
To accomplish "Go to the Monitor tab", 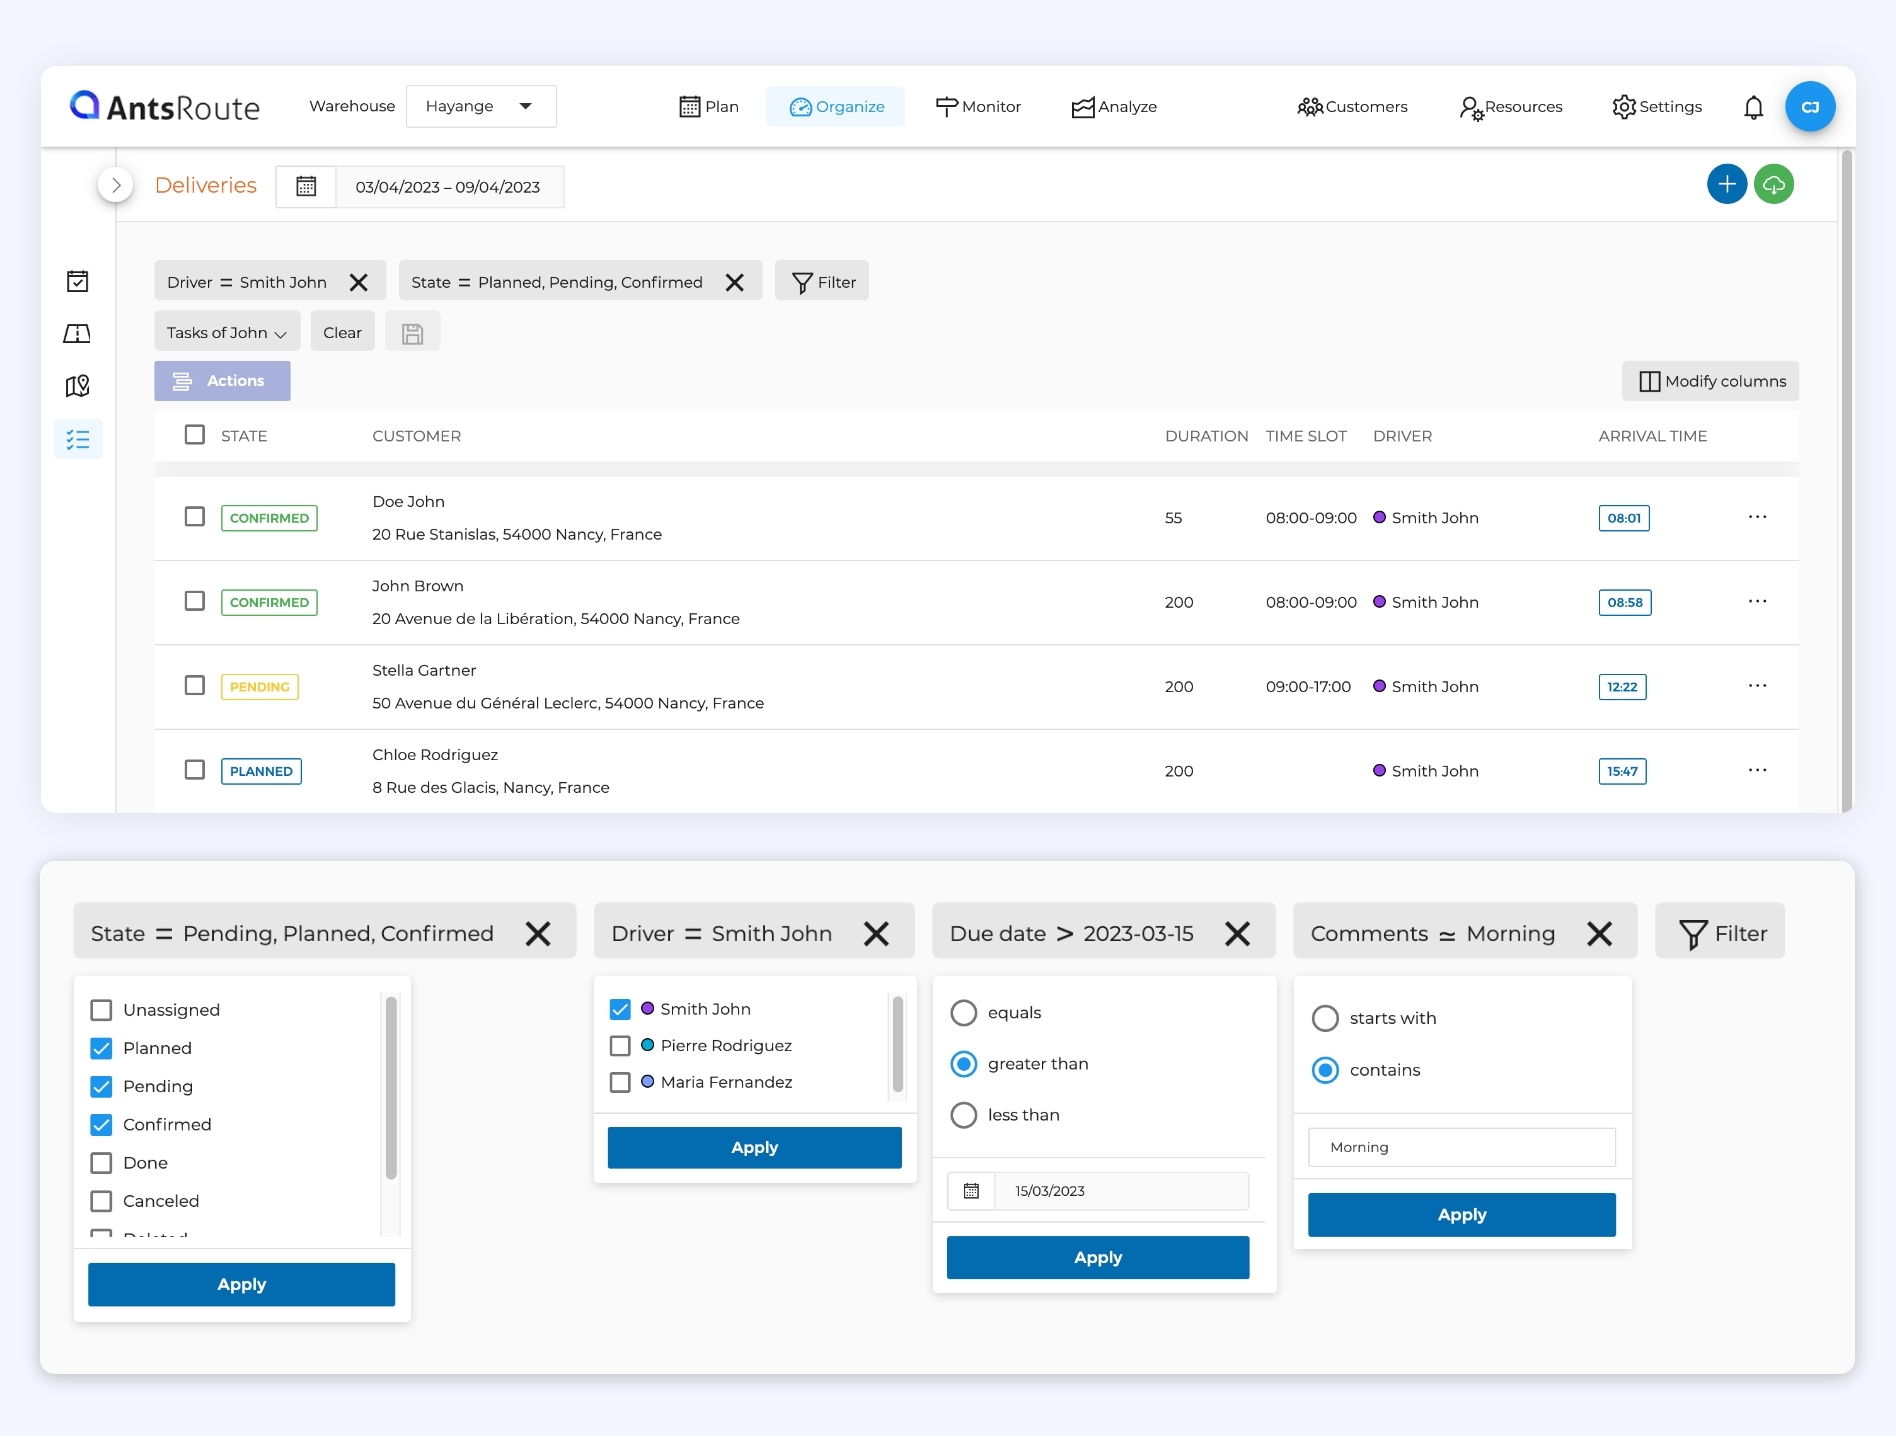I will pyautogui.click(x=978, y=107).
